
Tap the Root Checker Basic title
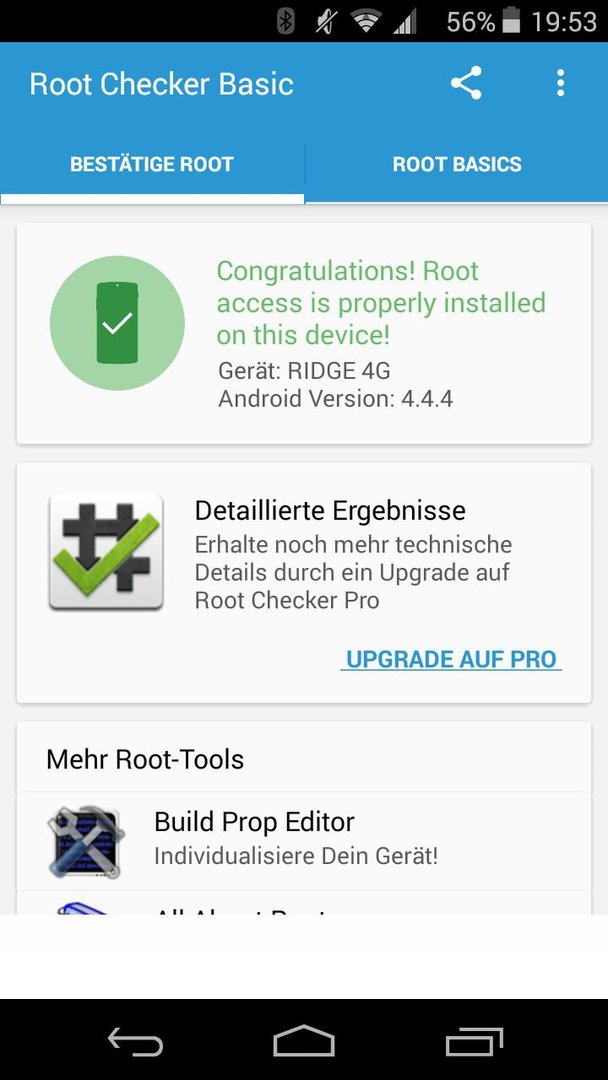coord(161,84)
